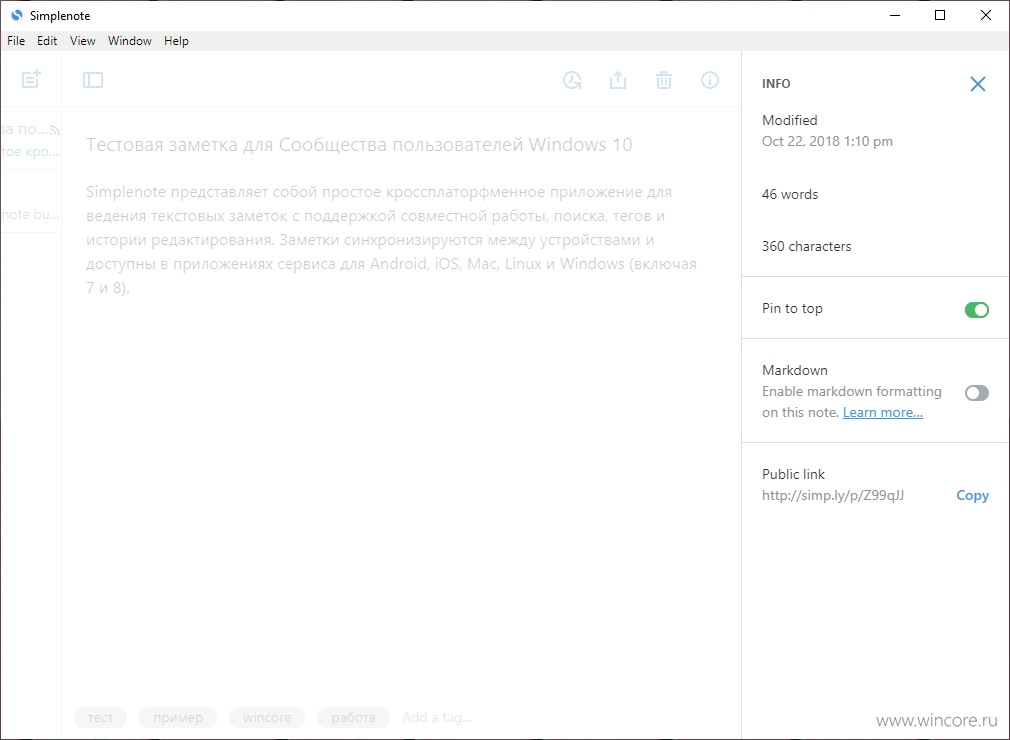Select the пример tag
This screenshot has width=1010, height=740.
coord(178,717)
